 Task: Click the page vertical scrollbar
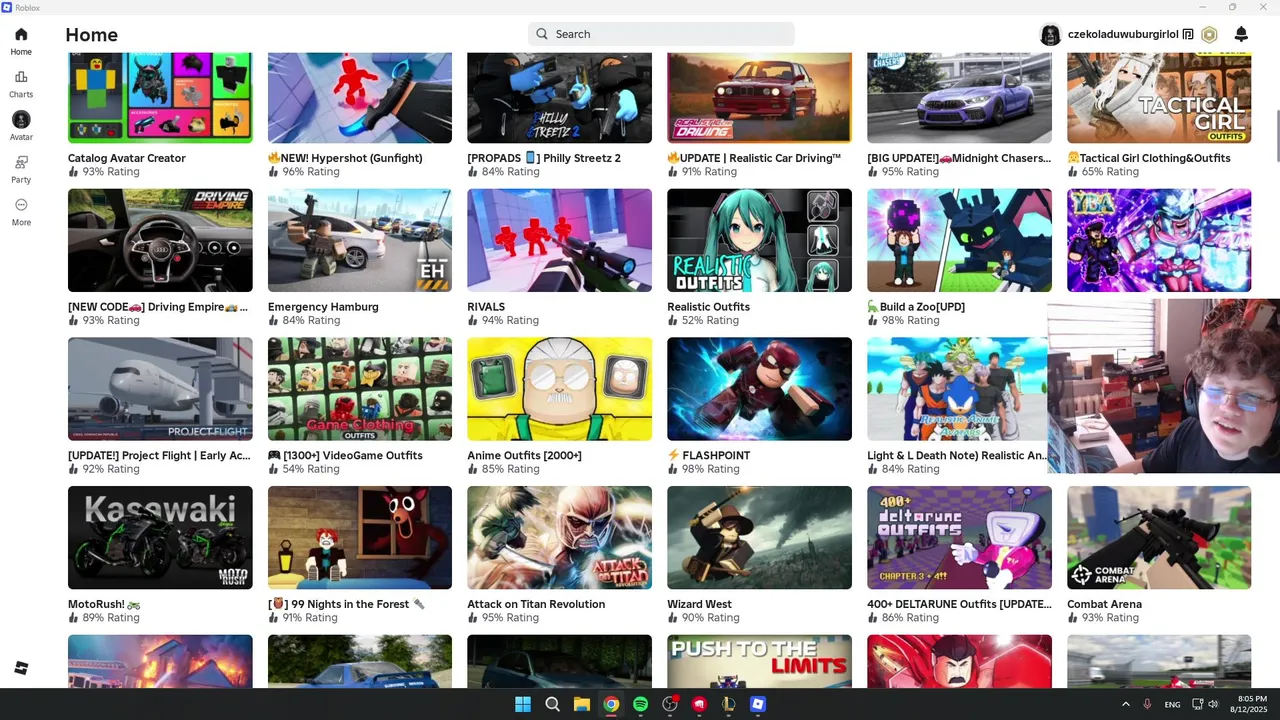pos(1276,135)
